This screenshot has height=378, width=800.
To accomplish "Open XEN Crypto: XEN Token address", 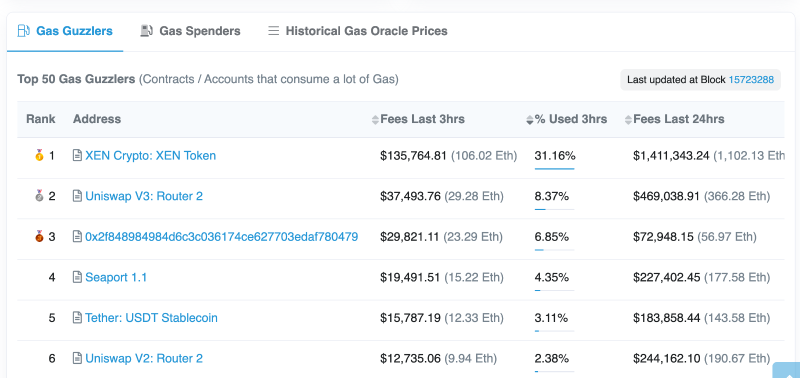I will click(x=151, y=156).
